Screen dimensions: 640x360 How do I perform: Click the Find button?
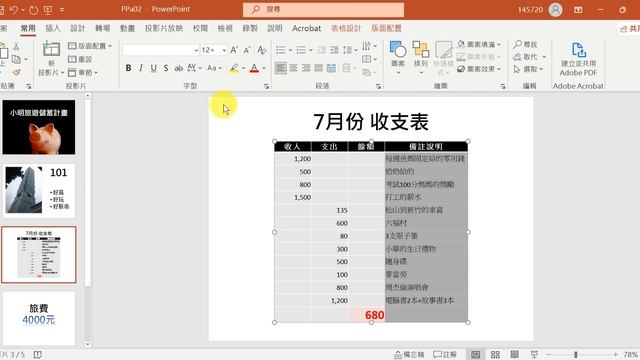click(525, 44)
